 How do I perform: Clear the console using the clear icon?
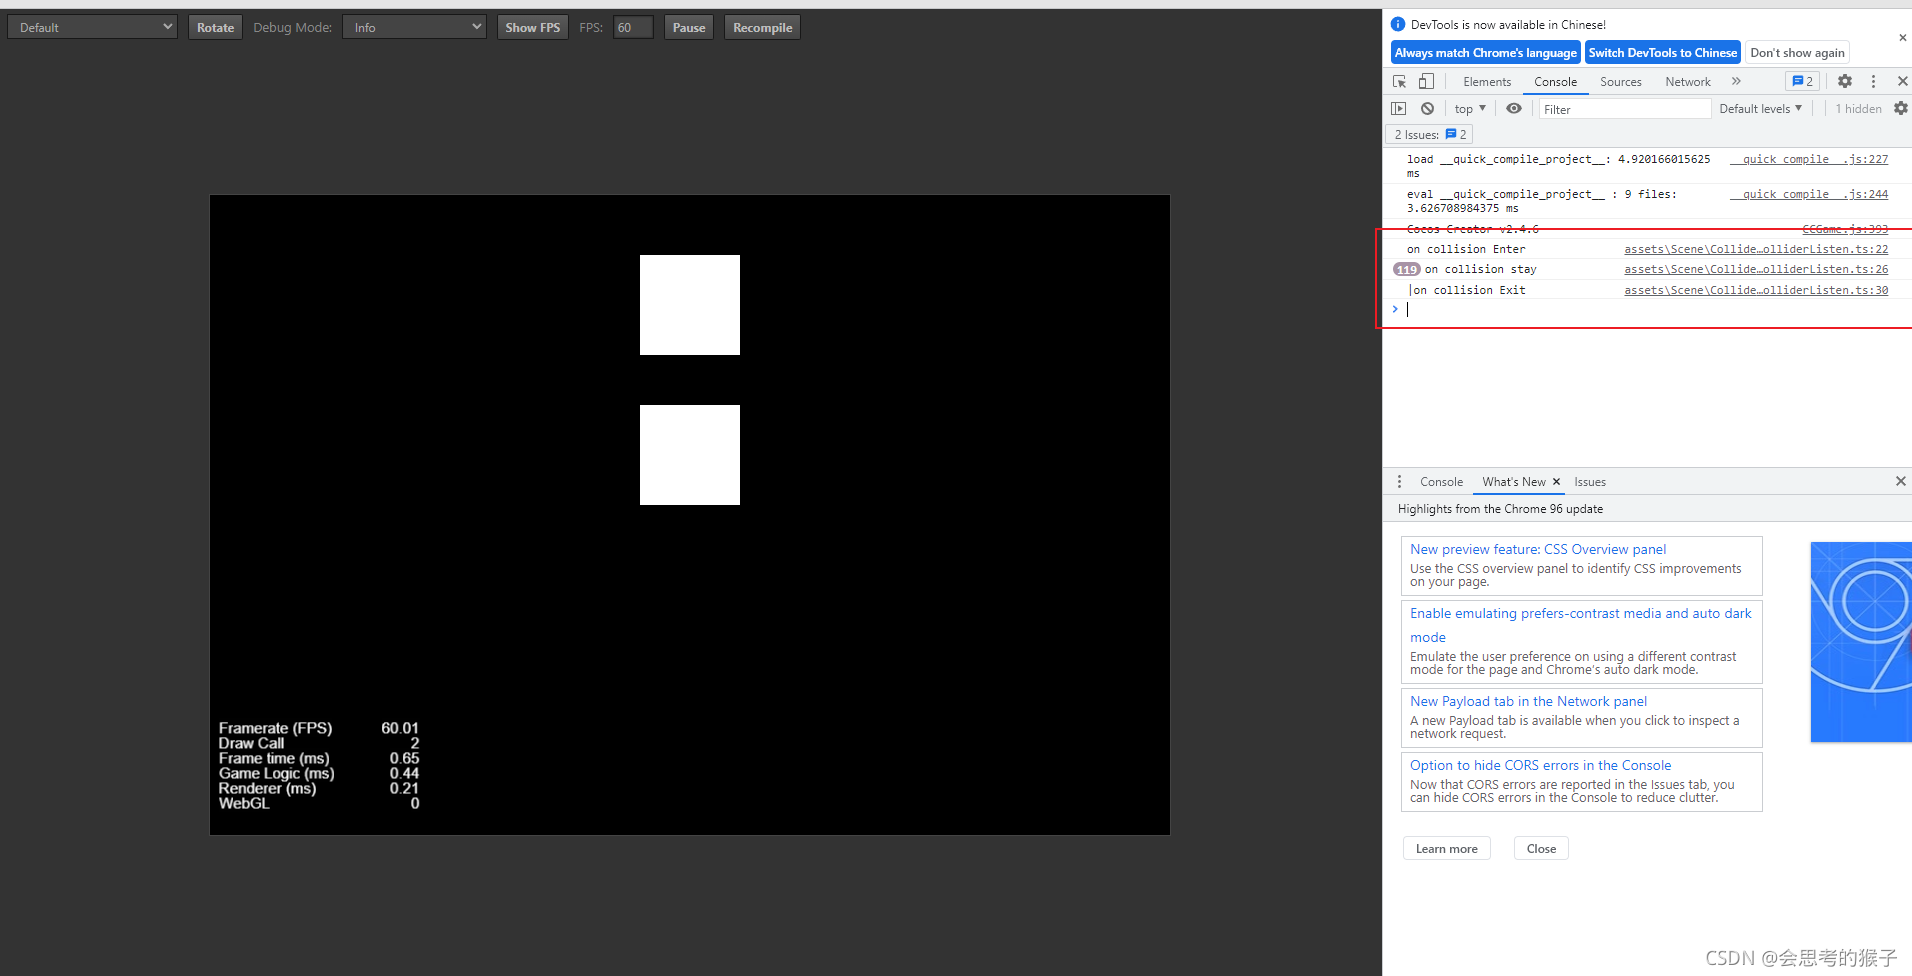[1427, 108]
